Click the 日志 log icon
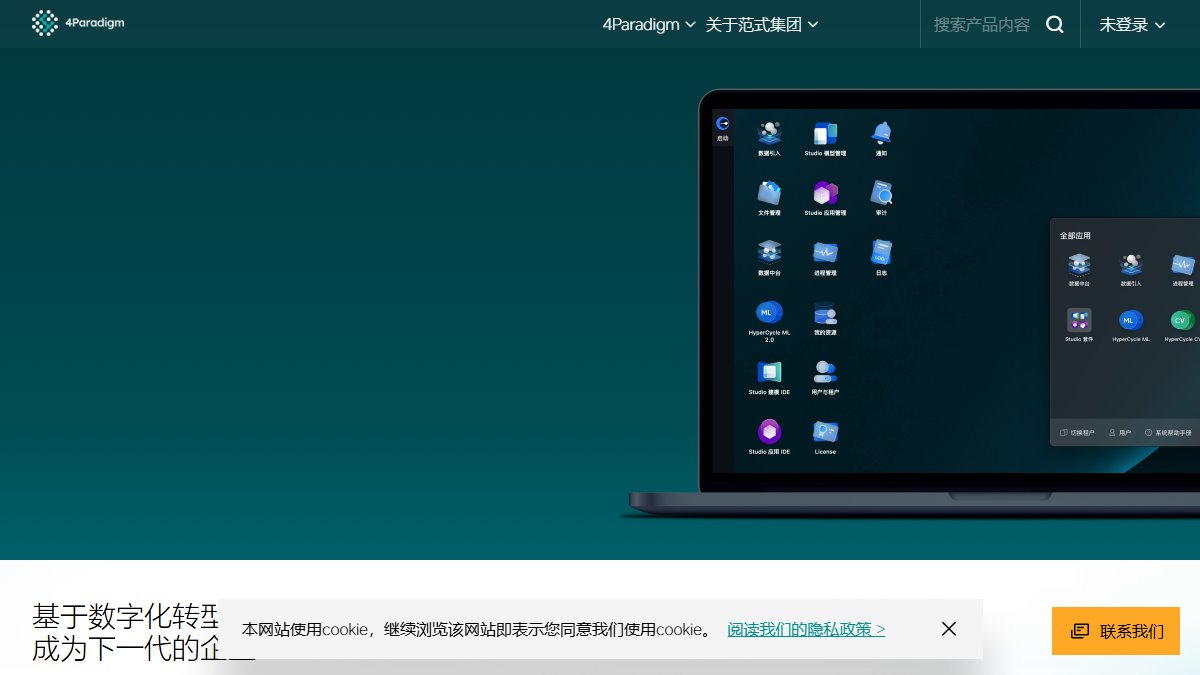 click(881, 258)
